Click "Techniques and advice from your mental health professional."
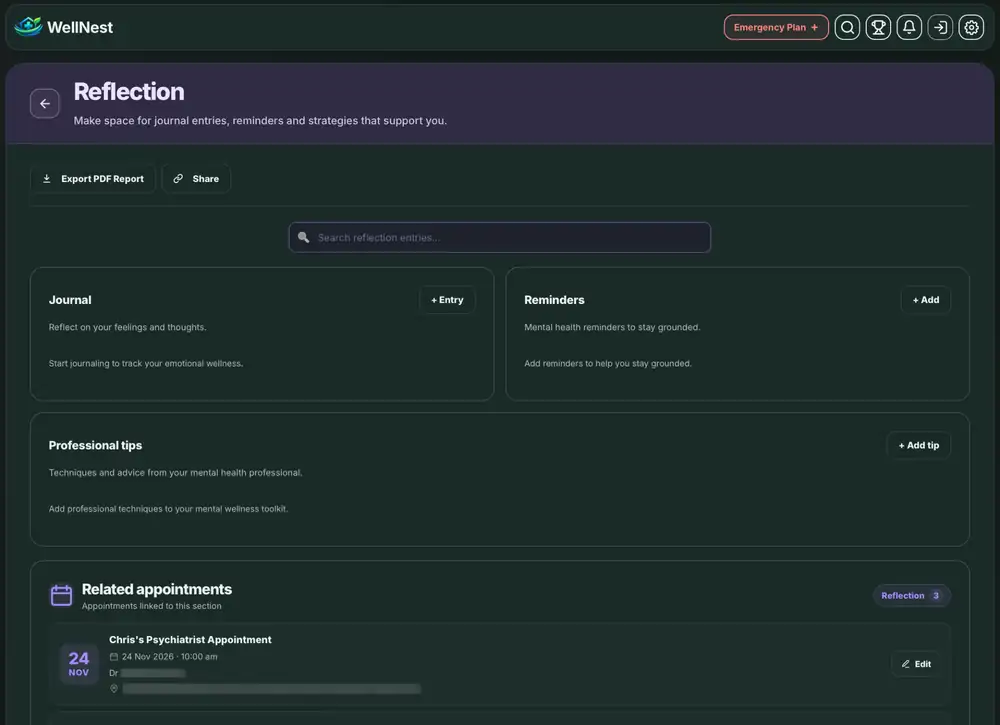 pyautogui.click(x=175, y=472)
